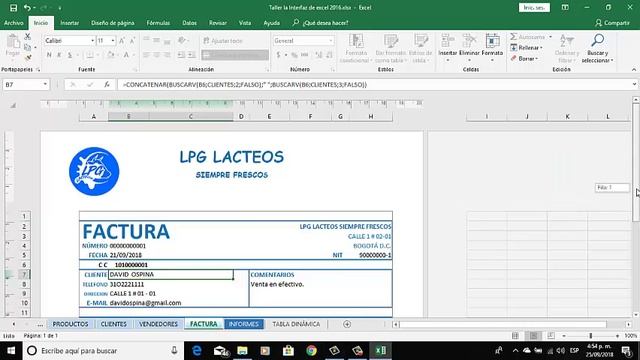Click the select-all corner triangle

click(13, 105)
